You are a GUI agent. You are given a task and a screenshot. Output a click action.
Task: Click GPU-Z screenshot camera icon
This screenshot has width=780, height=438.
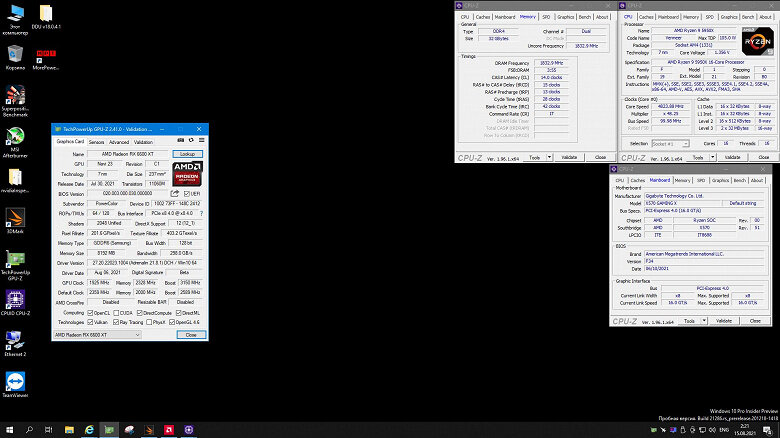[x=181, y=141]
